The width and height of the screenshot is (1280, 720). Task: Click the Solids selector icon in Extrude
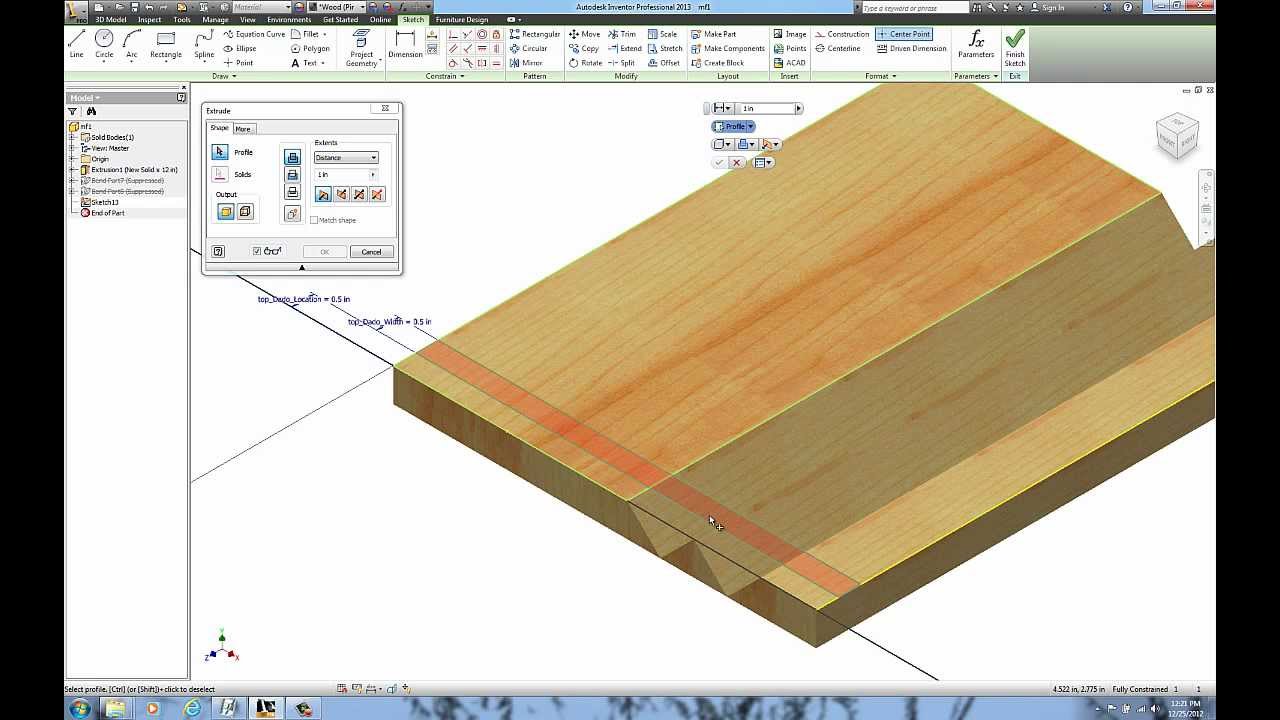tap(220, 174)
